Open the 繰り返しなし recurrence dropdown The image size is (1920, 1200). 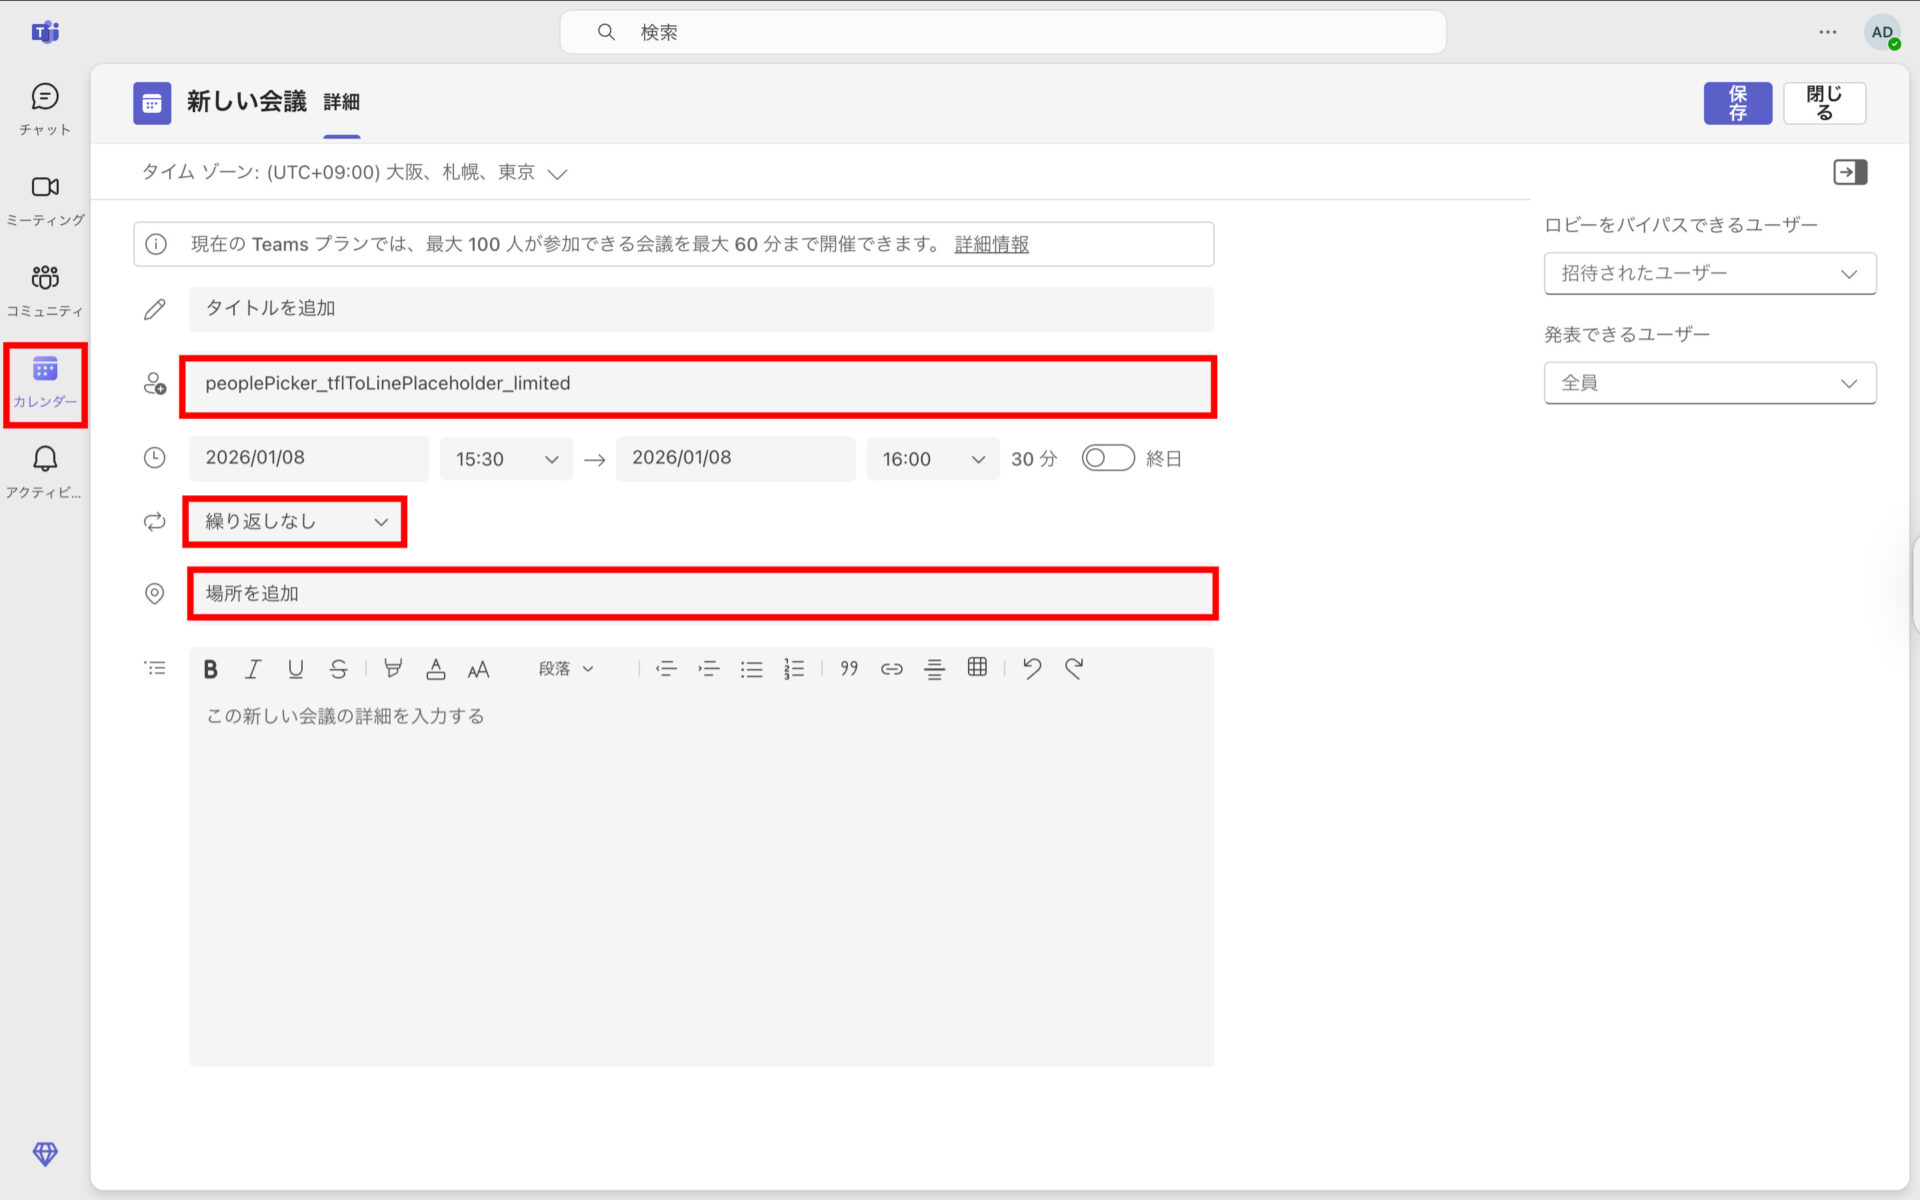tap(294, 521)
